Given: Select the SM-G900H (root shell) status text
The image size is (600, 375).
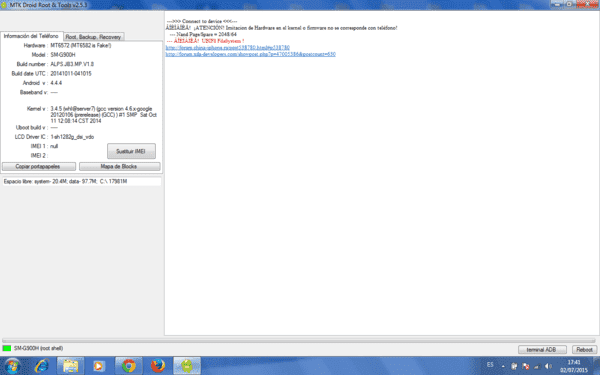Looking at the screenshot, I should [38, 348].
